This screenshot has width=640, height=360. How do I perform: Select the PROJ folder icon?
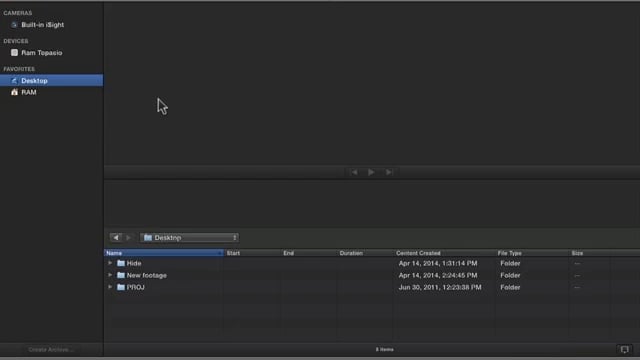pyautogui.click(x=121, y=287)
